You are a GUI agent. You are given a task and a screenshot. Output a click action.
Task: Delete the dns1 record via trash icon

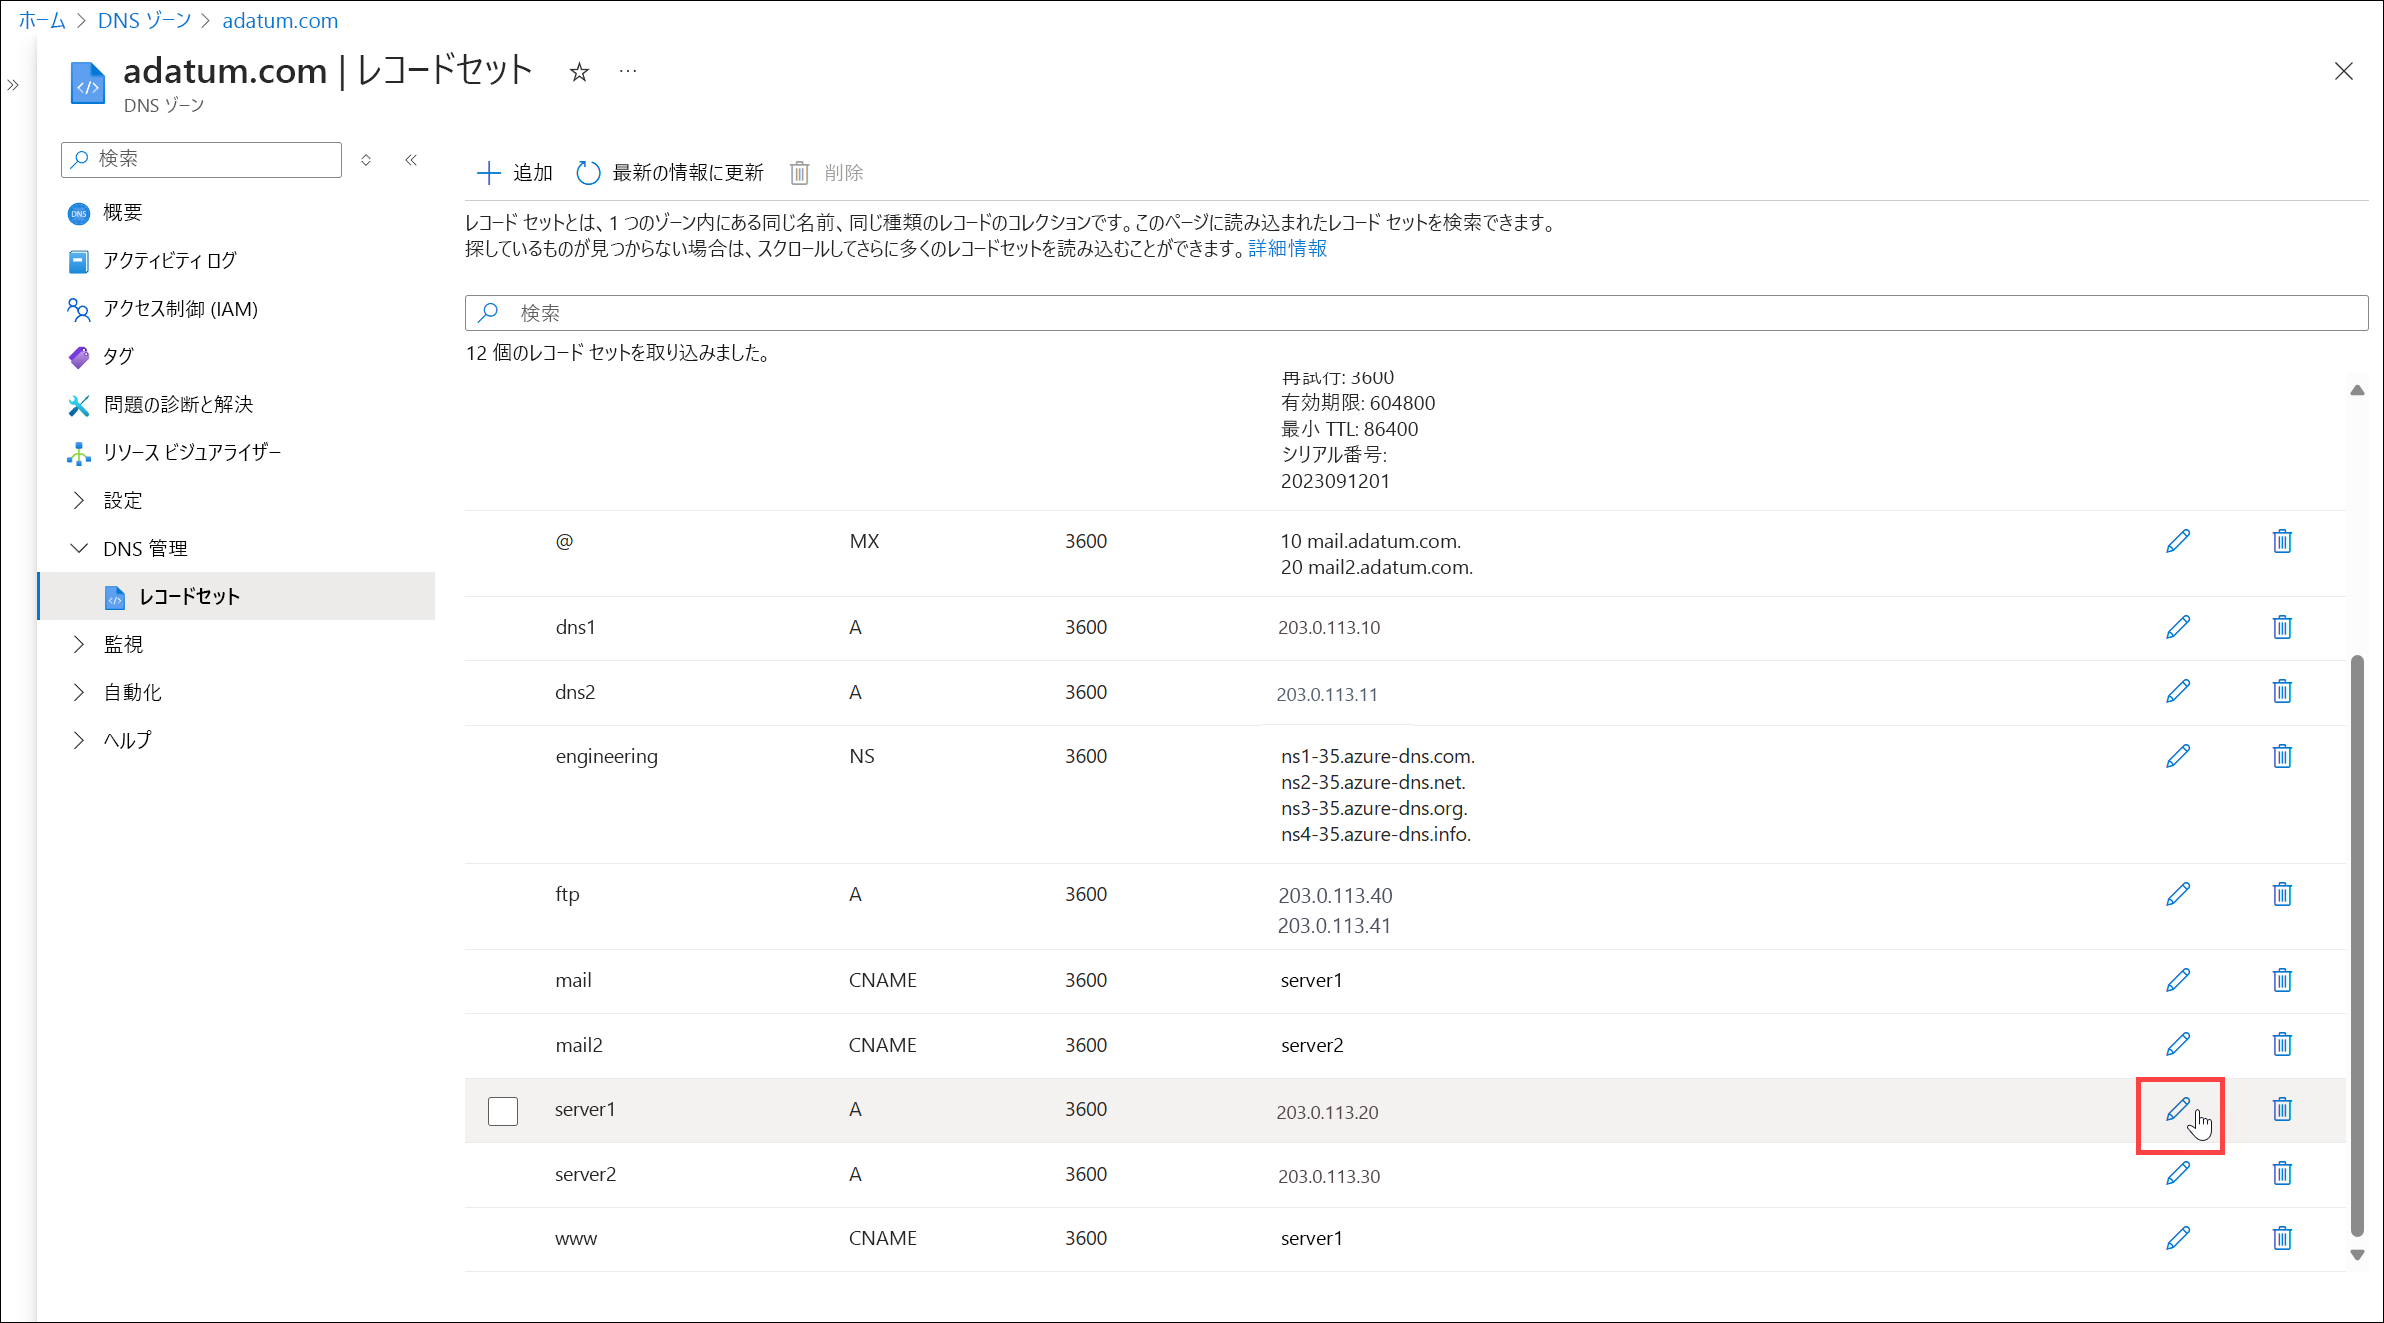pyautogui.click(x=2282, y=627)
